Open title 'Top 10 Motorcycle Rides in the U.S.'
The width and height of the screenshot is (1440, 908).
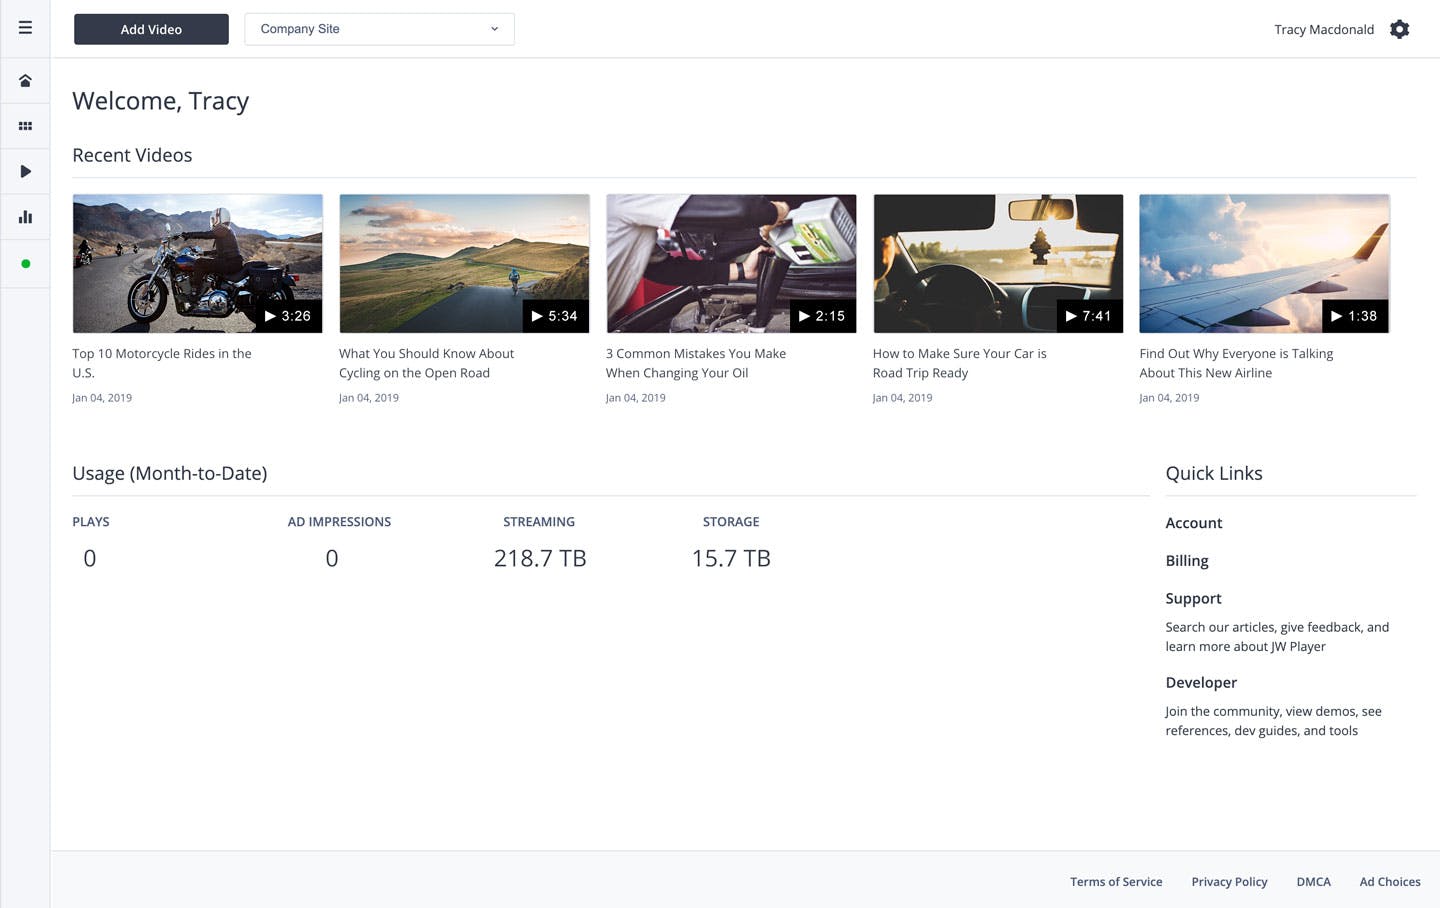[162, 363]
